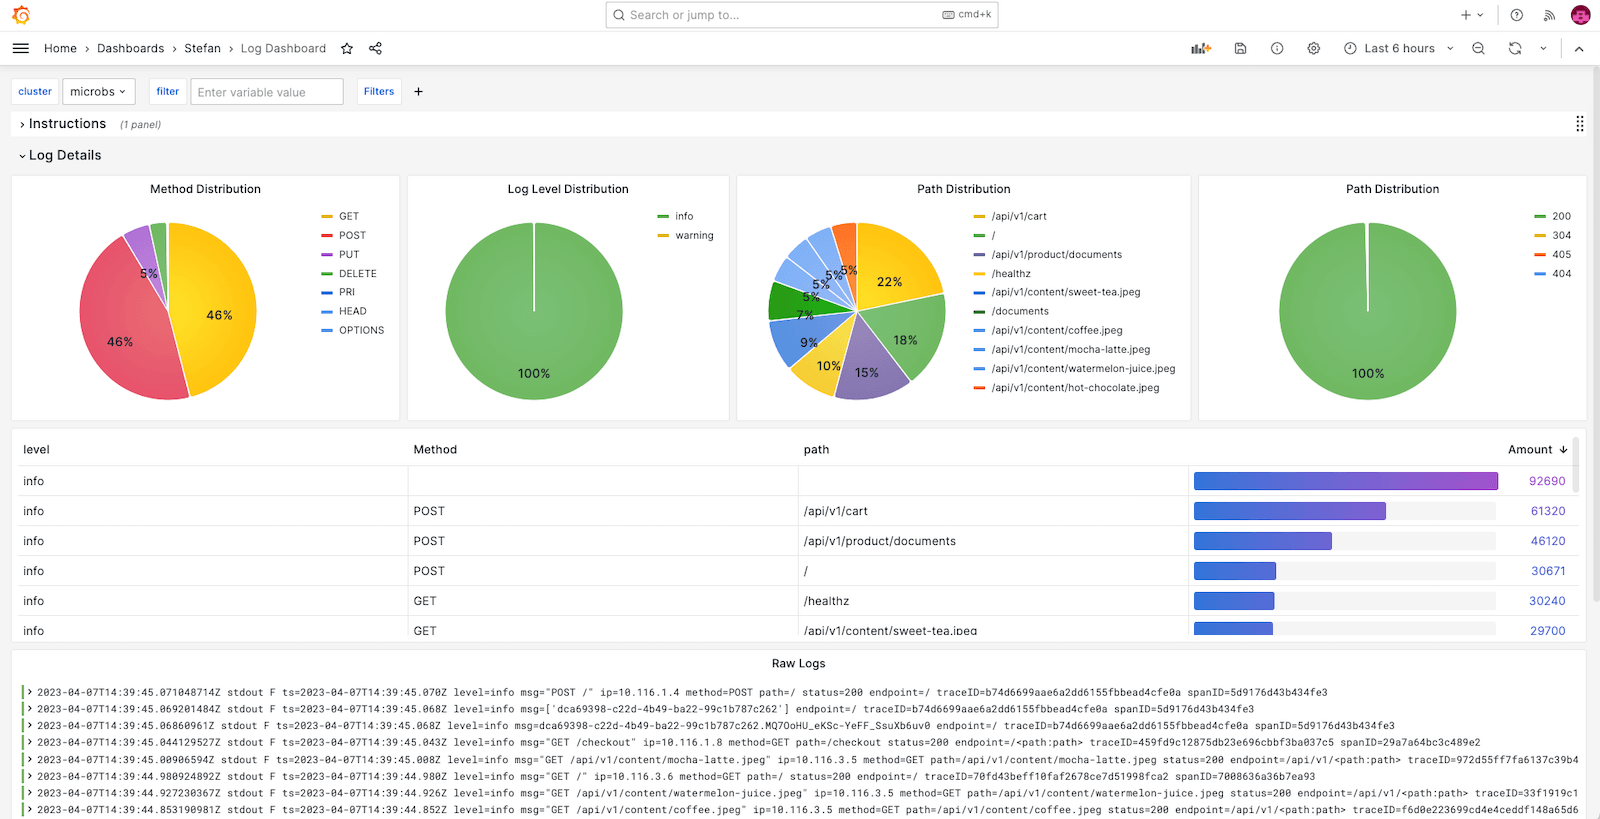The height and width of the screenshot is (819, 1600).
Task: Open the cluster microbs dropdown
Action: coord(97,92)
